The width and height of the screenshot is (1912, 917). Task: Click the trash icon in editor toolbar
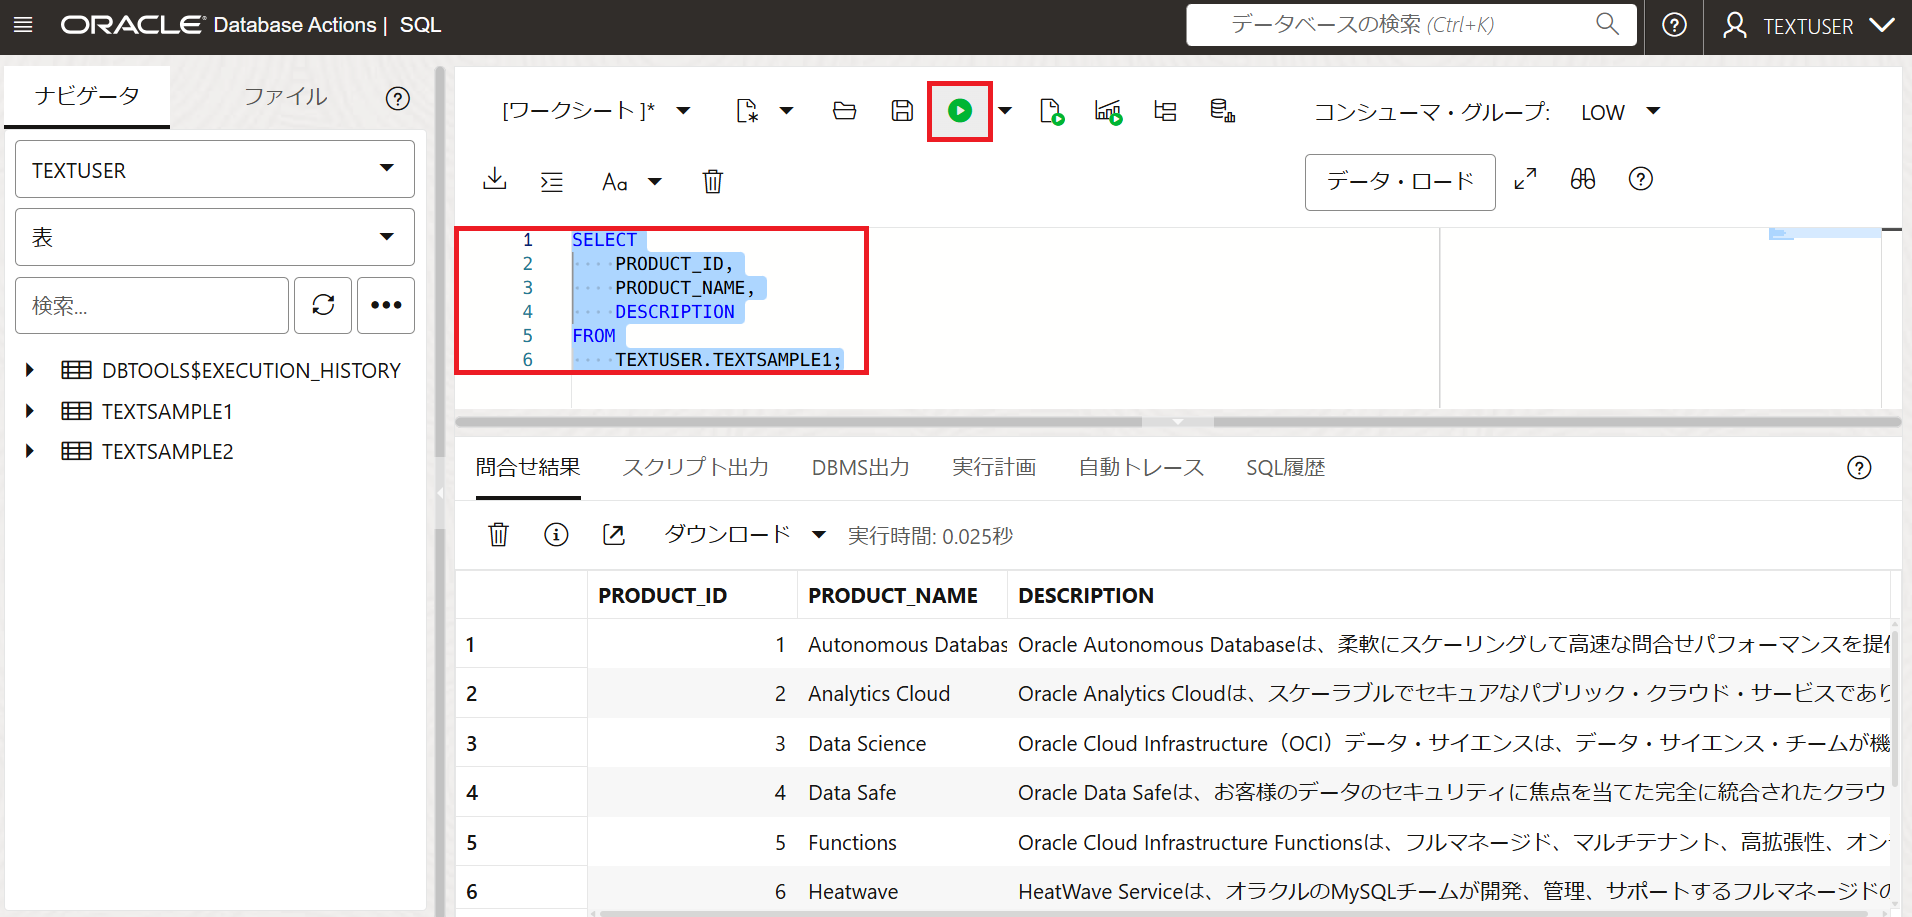[712, 181]
